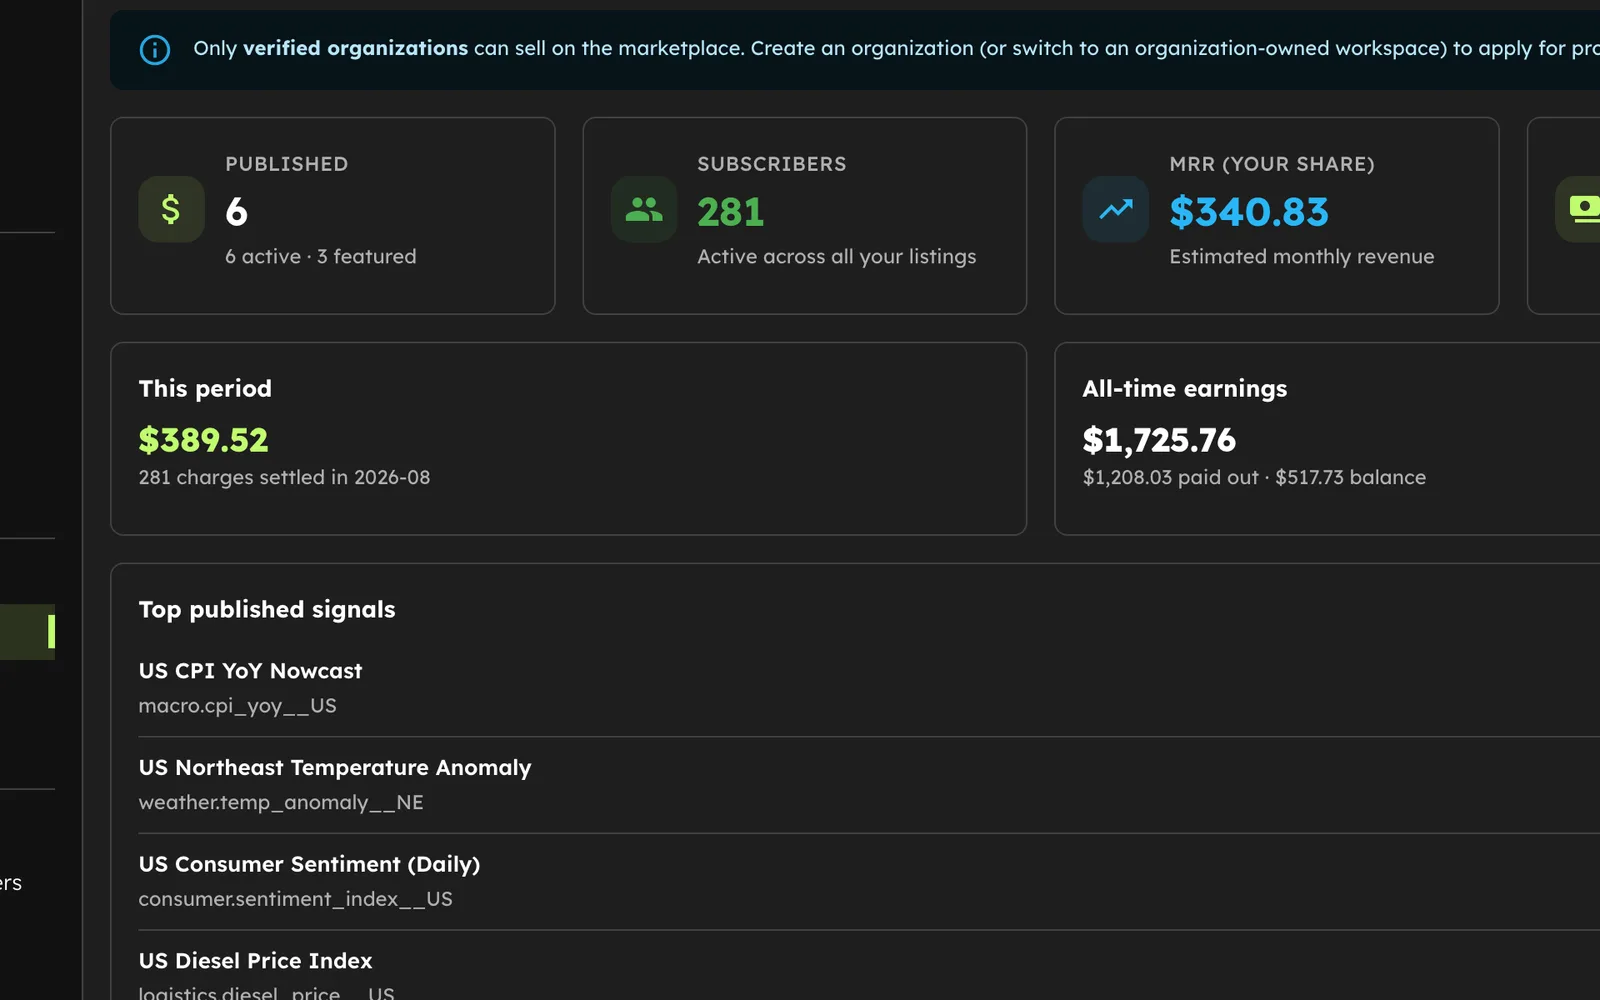Click the 'MRR (YOUR SHARE)' card label
The width and height of the screenshot is (1600, 1000).
point(1271,164)
